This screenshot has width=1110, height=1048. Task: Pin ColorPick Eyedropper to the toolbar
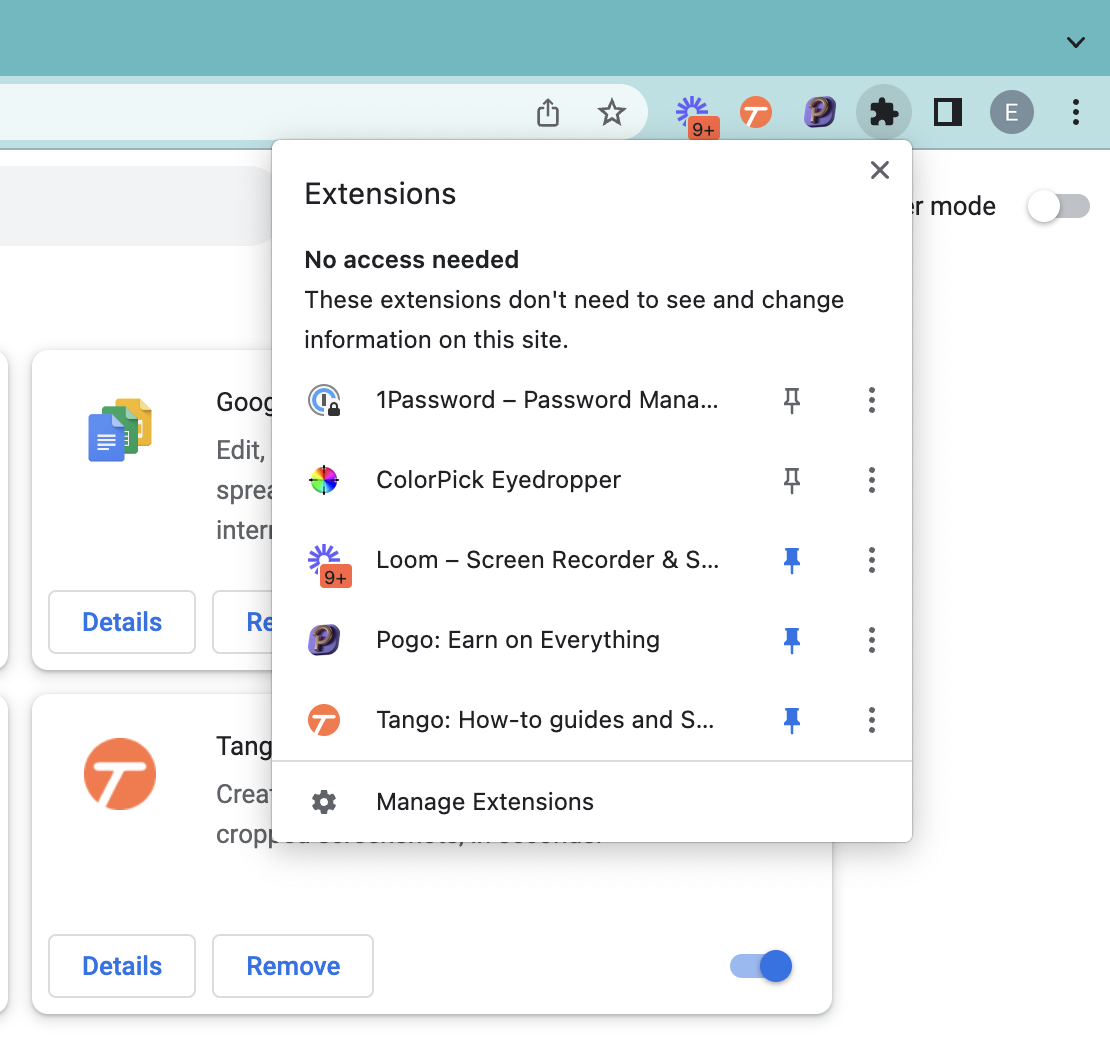pos(792,481)
